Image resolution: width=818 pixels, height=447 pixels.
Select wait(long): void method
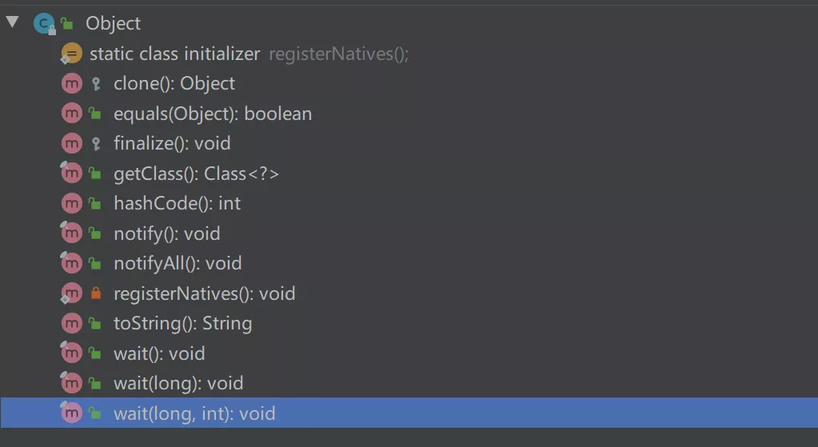[x=409, y=383]
